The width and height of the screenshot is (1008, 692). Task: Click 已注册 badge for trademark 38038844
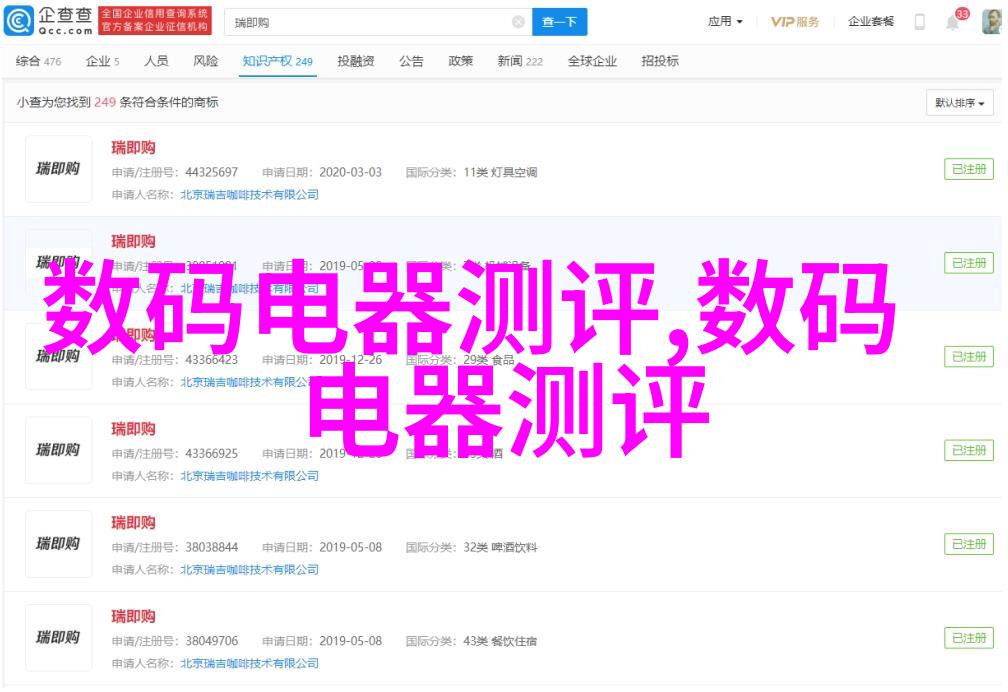coord(969,544)
